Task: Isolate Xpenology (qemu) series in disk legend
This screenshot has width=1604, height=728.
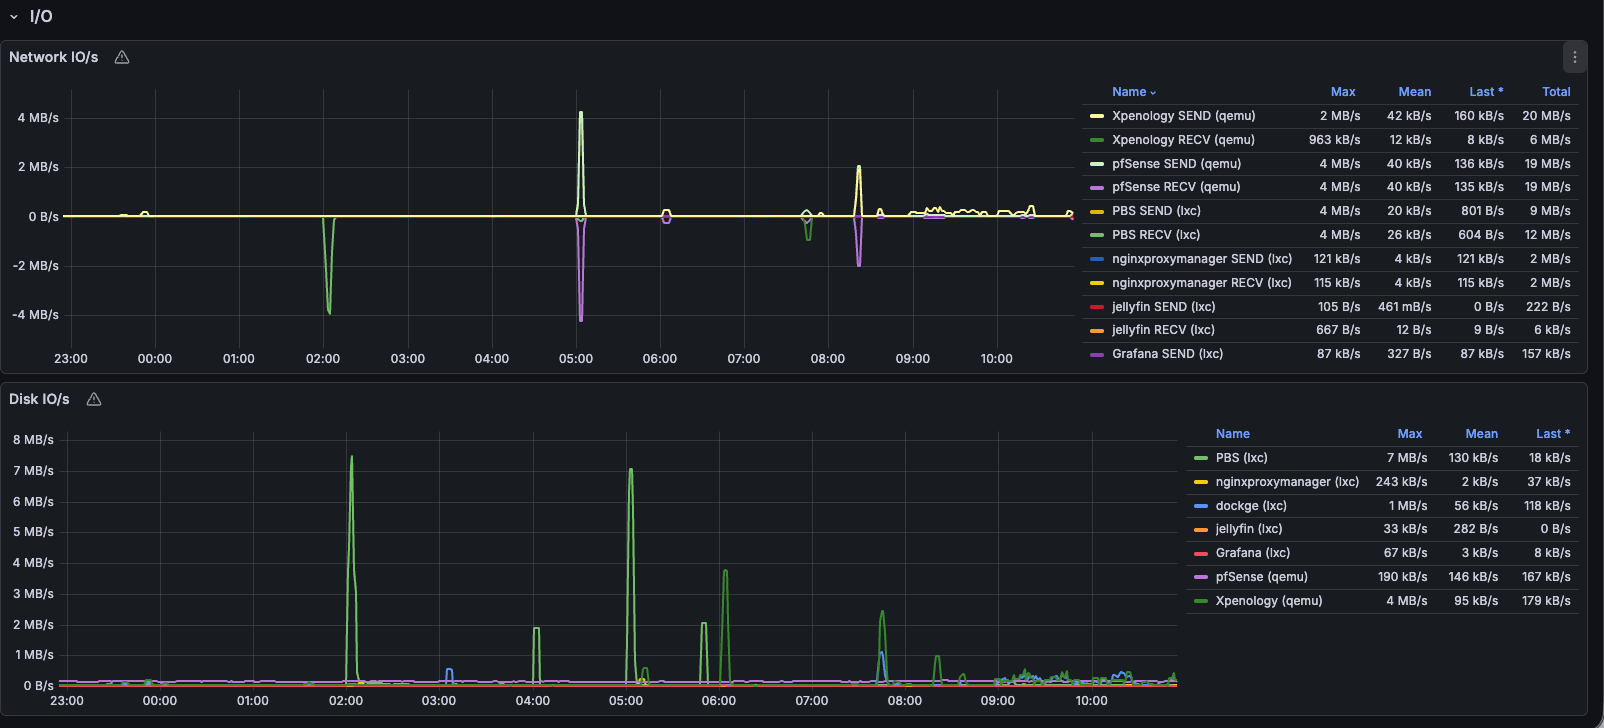Action: 1268,601
